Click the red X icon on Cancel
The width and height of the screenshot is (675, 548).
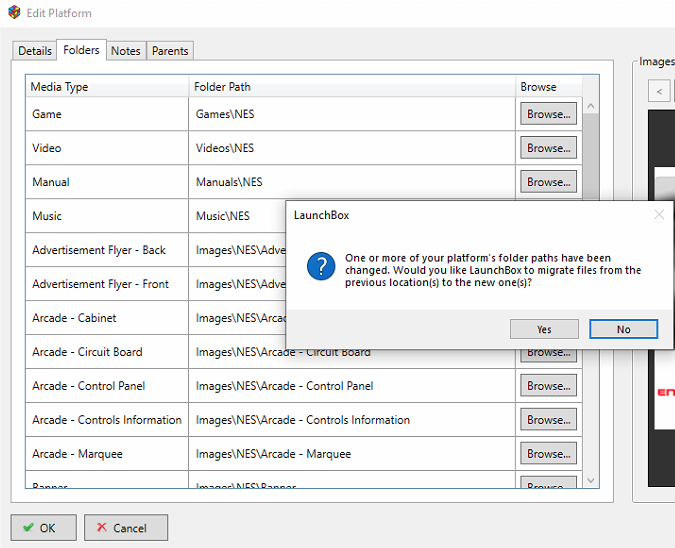102,527
